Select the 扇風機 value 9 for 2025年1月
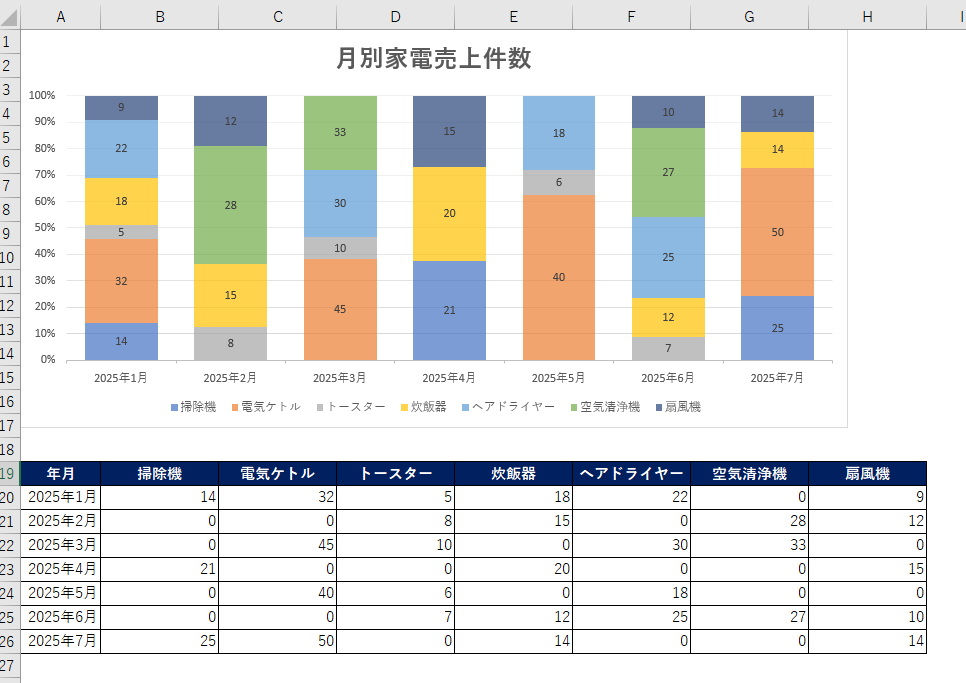 (x=867, y=498)
